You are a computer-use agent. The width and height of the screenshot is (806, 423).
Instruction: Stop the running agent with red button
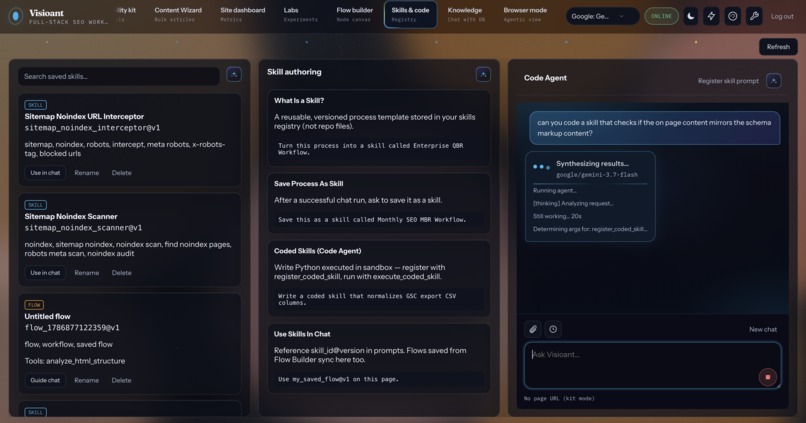tap(768, 377)
